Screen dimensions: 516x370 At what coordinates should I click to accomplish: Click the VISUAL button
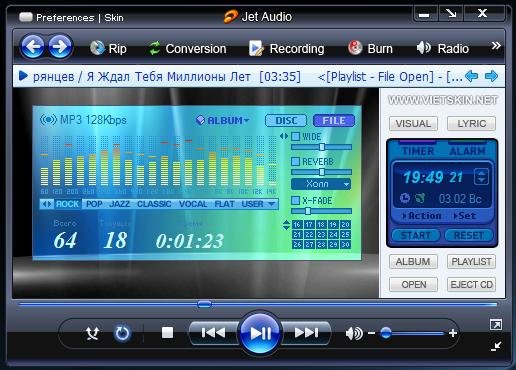(413, 124)
